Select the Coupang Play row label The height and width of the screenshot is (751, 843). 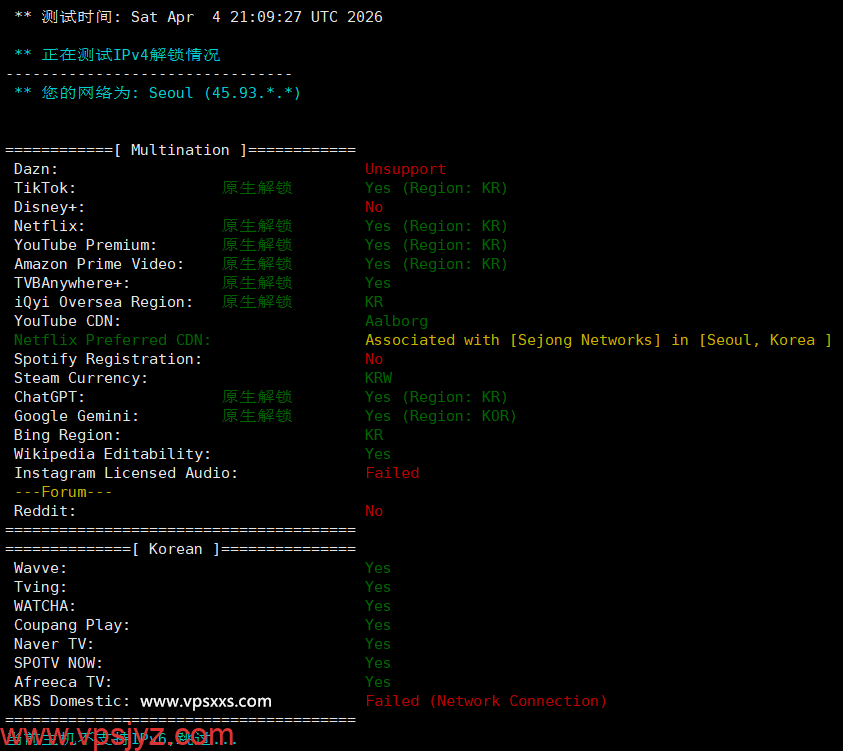pyautogui.click(x=72, y=625)
